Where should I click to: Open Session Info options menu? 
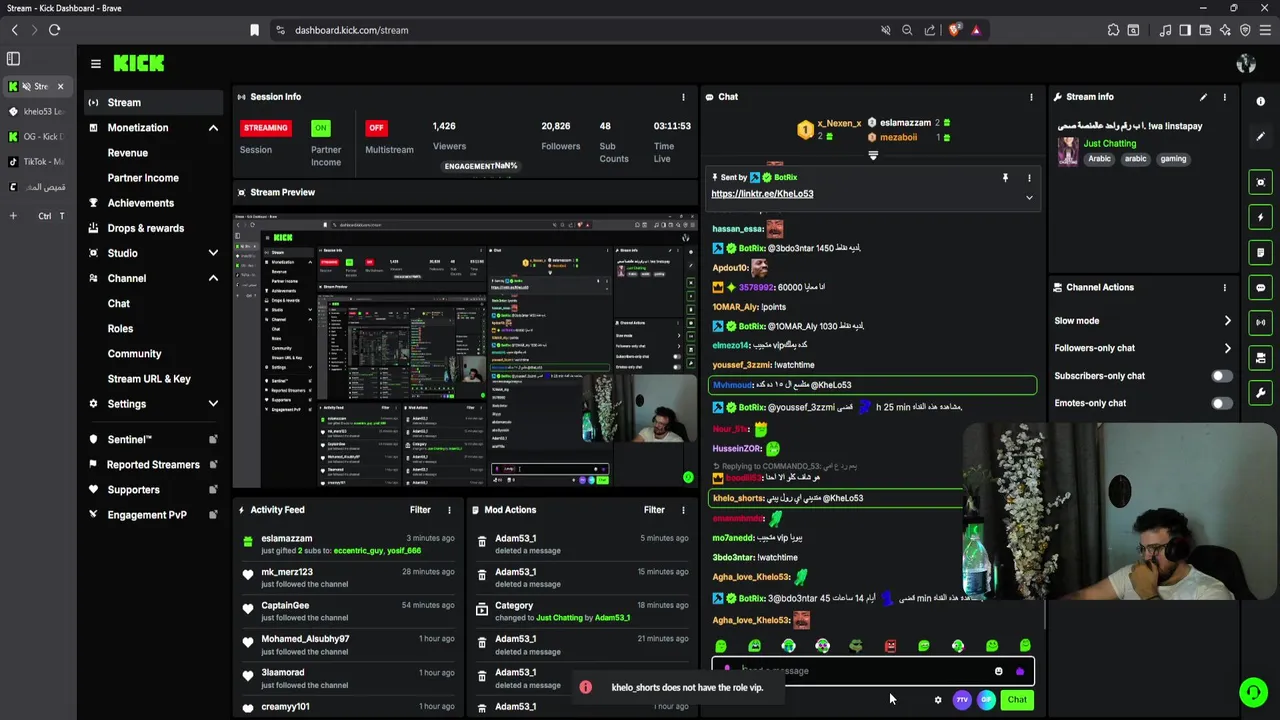tap(684, 97)
